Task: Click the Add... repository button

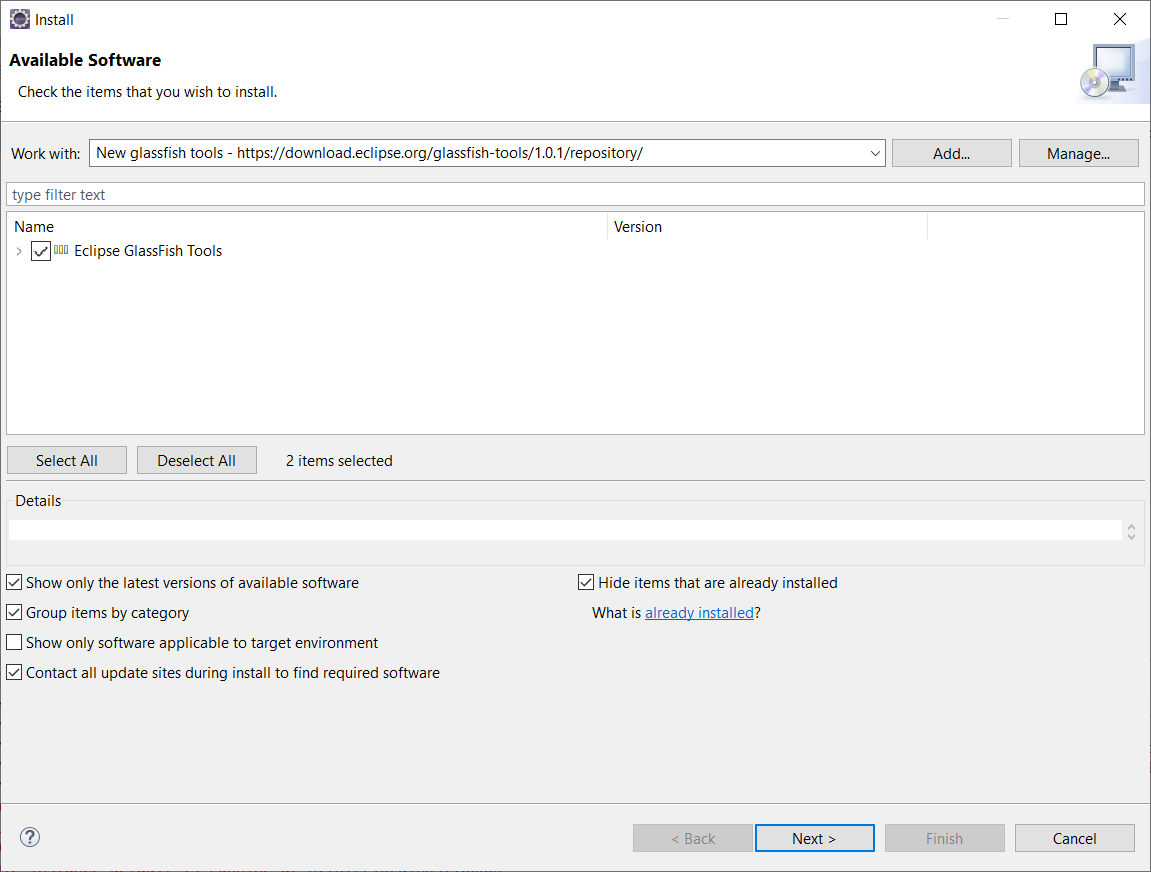Action: [x=951, y=153]
